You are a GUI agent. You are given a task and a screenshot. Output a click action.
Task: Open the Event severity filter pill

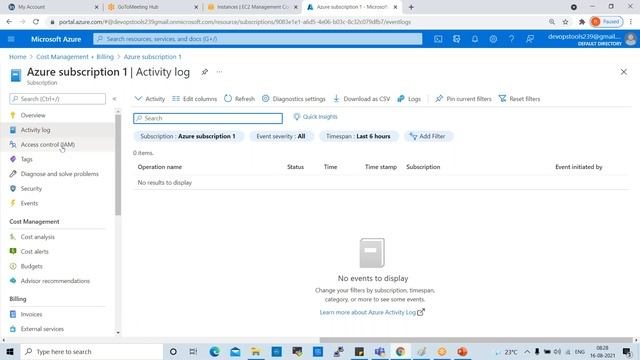tap(281, 136)
